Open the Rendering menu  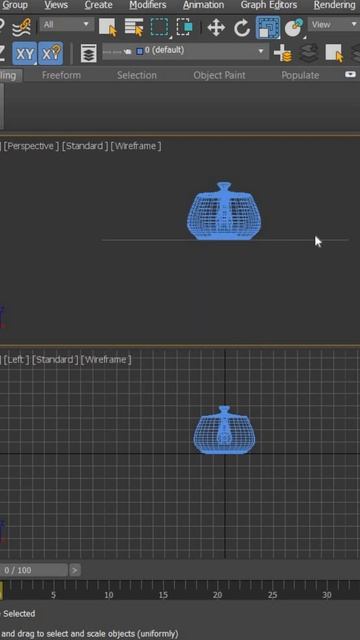(x=334, y=5)
